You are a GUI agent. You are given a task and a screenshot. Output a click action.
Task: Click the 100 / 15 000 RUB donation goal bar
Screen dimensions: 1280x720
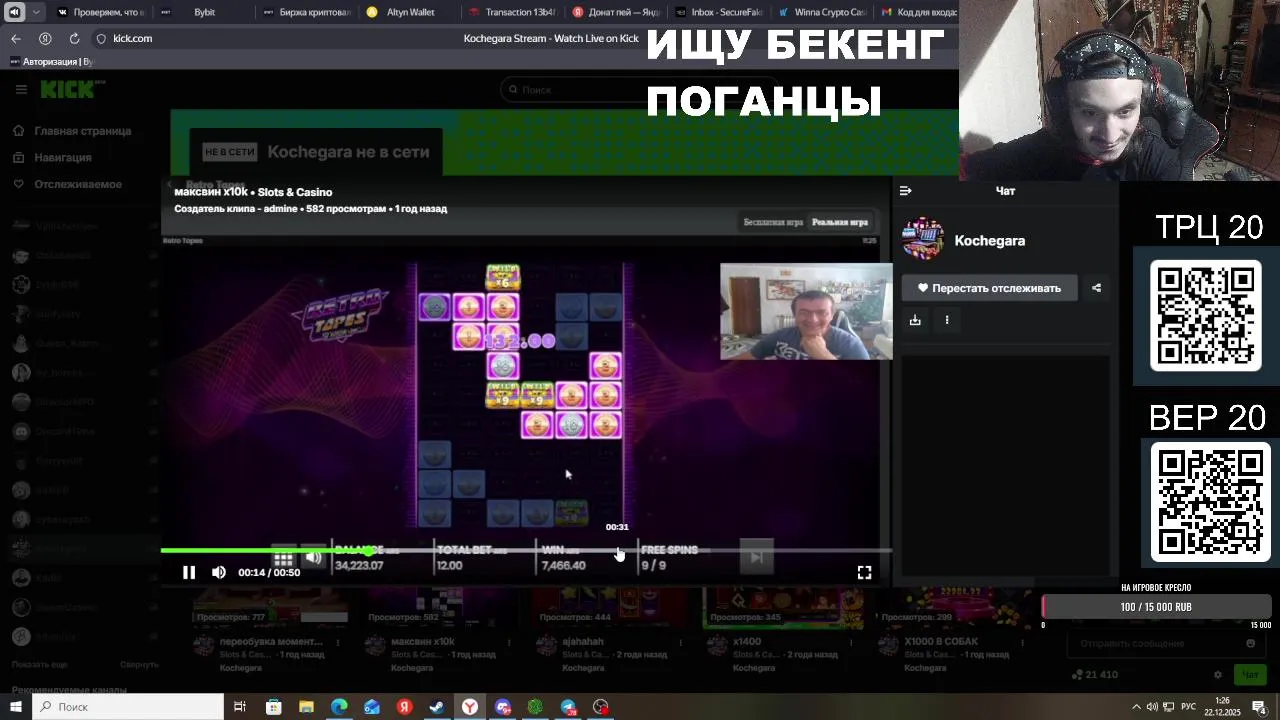point(1156,607)
